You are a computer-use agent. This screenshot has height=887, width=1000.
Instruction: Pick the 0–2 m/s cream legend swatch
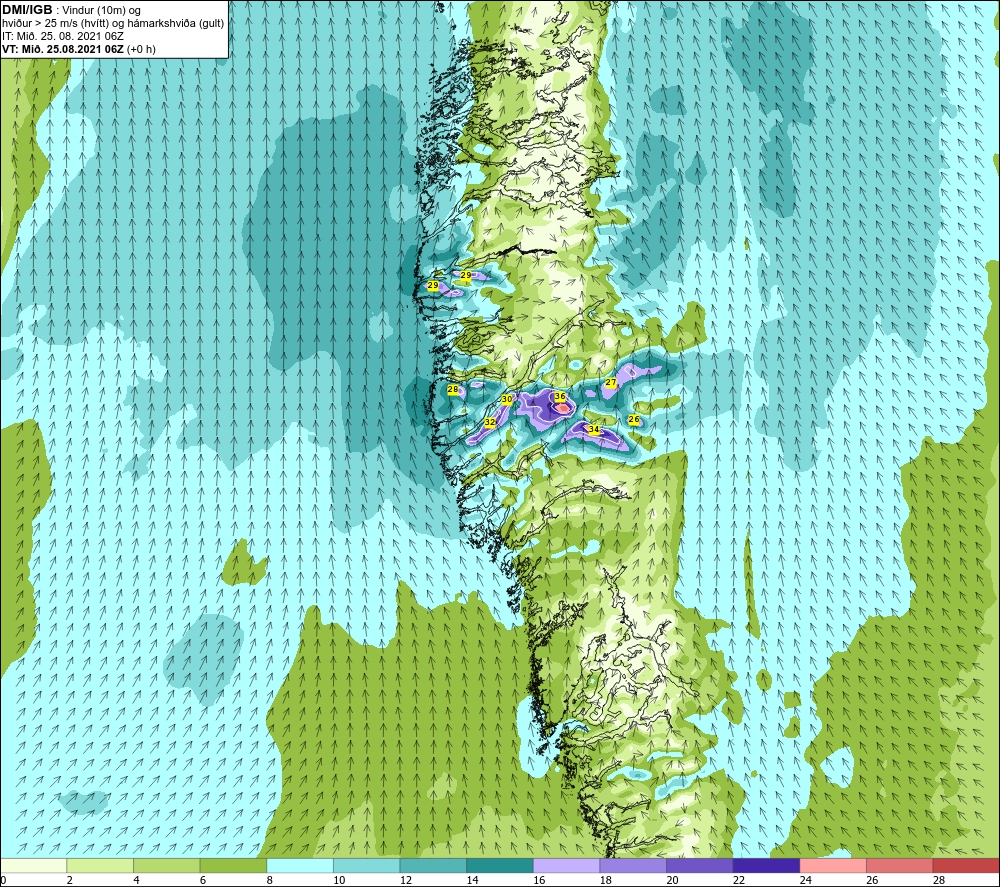tap(33, 866)
